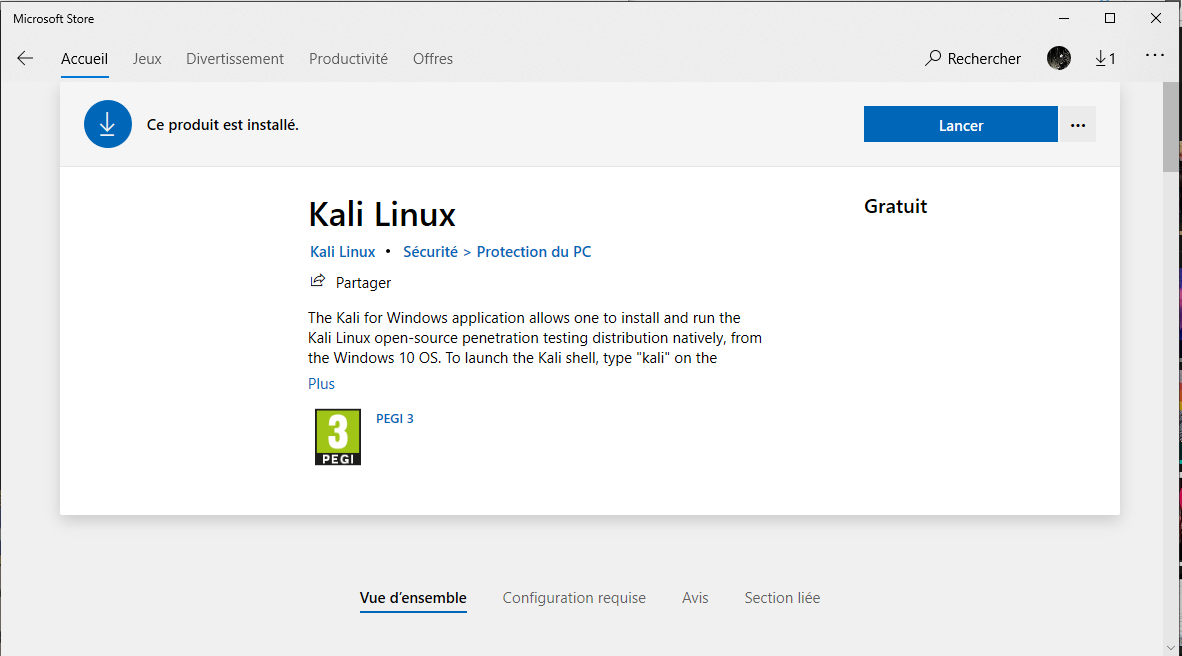Click the vertical scrollbar thumb

pos(1171,127)
